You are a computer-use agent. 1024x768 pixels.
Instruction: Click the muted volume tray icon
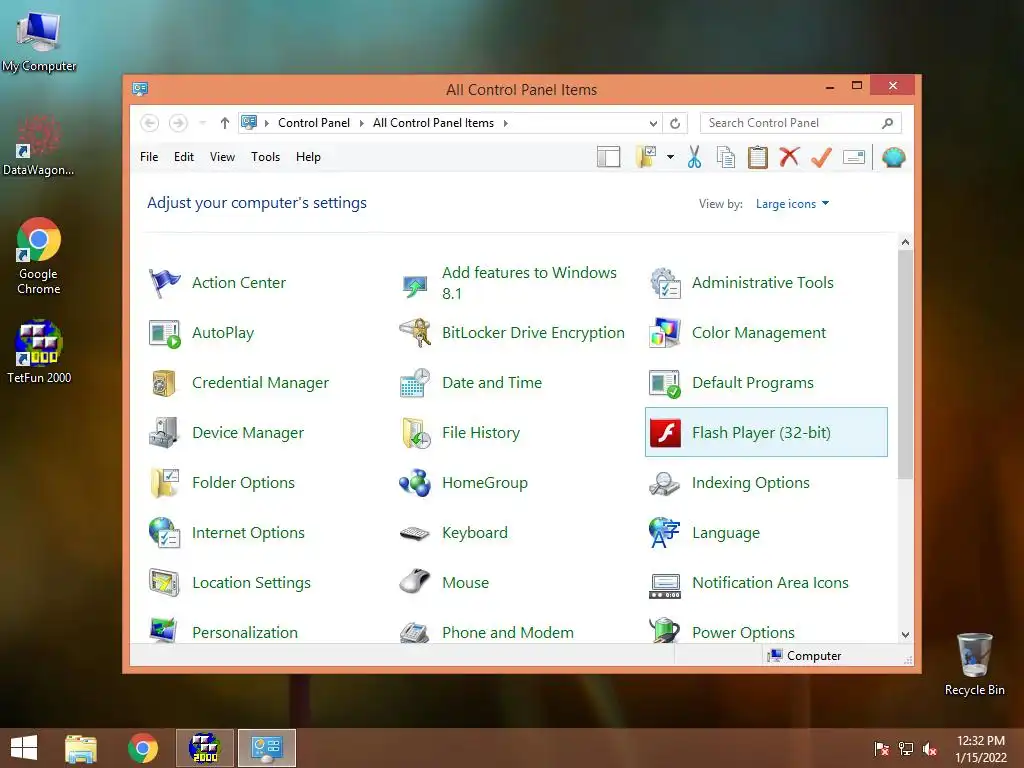point(930,749)
